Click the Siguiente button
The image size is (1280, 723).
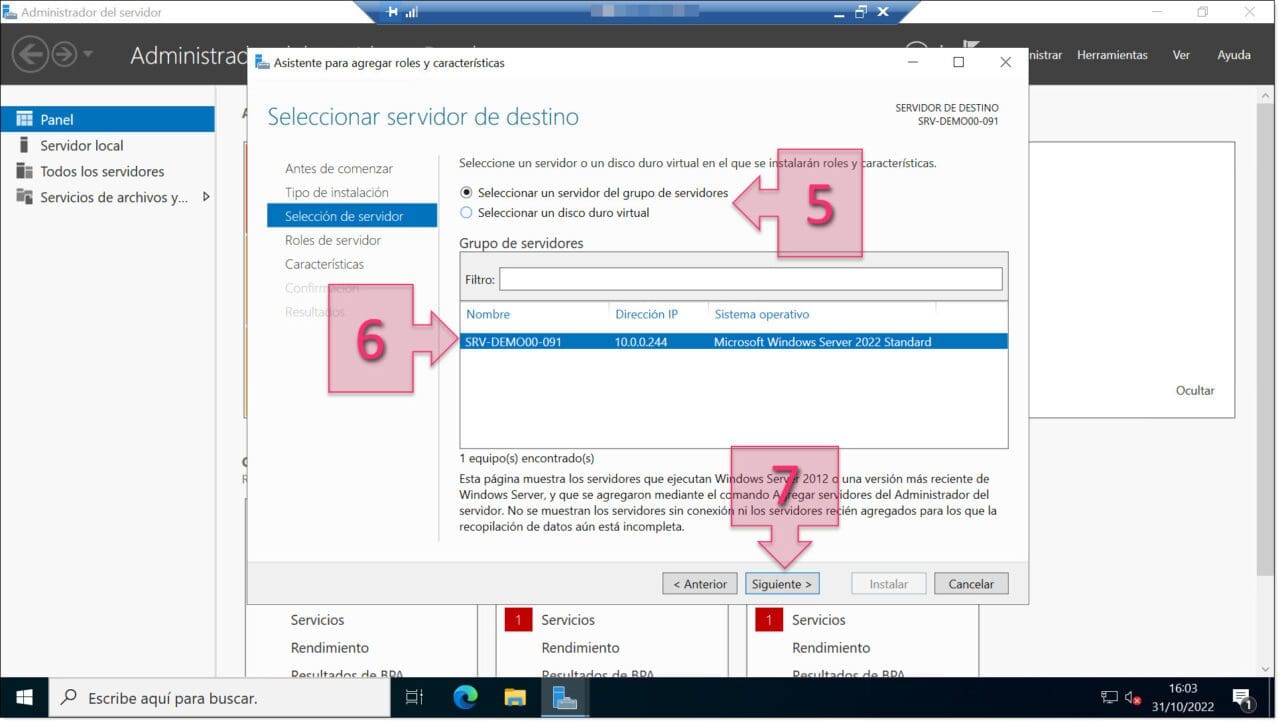pos(782,584)
